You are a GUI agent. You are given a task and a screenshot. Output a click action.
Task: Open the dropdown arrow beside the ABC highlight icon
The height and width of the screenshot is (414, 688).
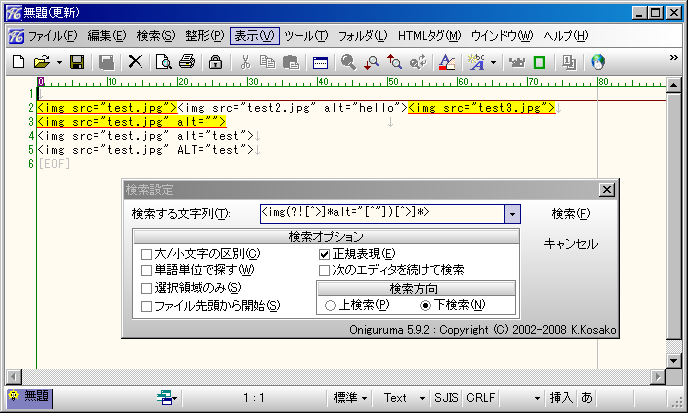coord(494,62)
